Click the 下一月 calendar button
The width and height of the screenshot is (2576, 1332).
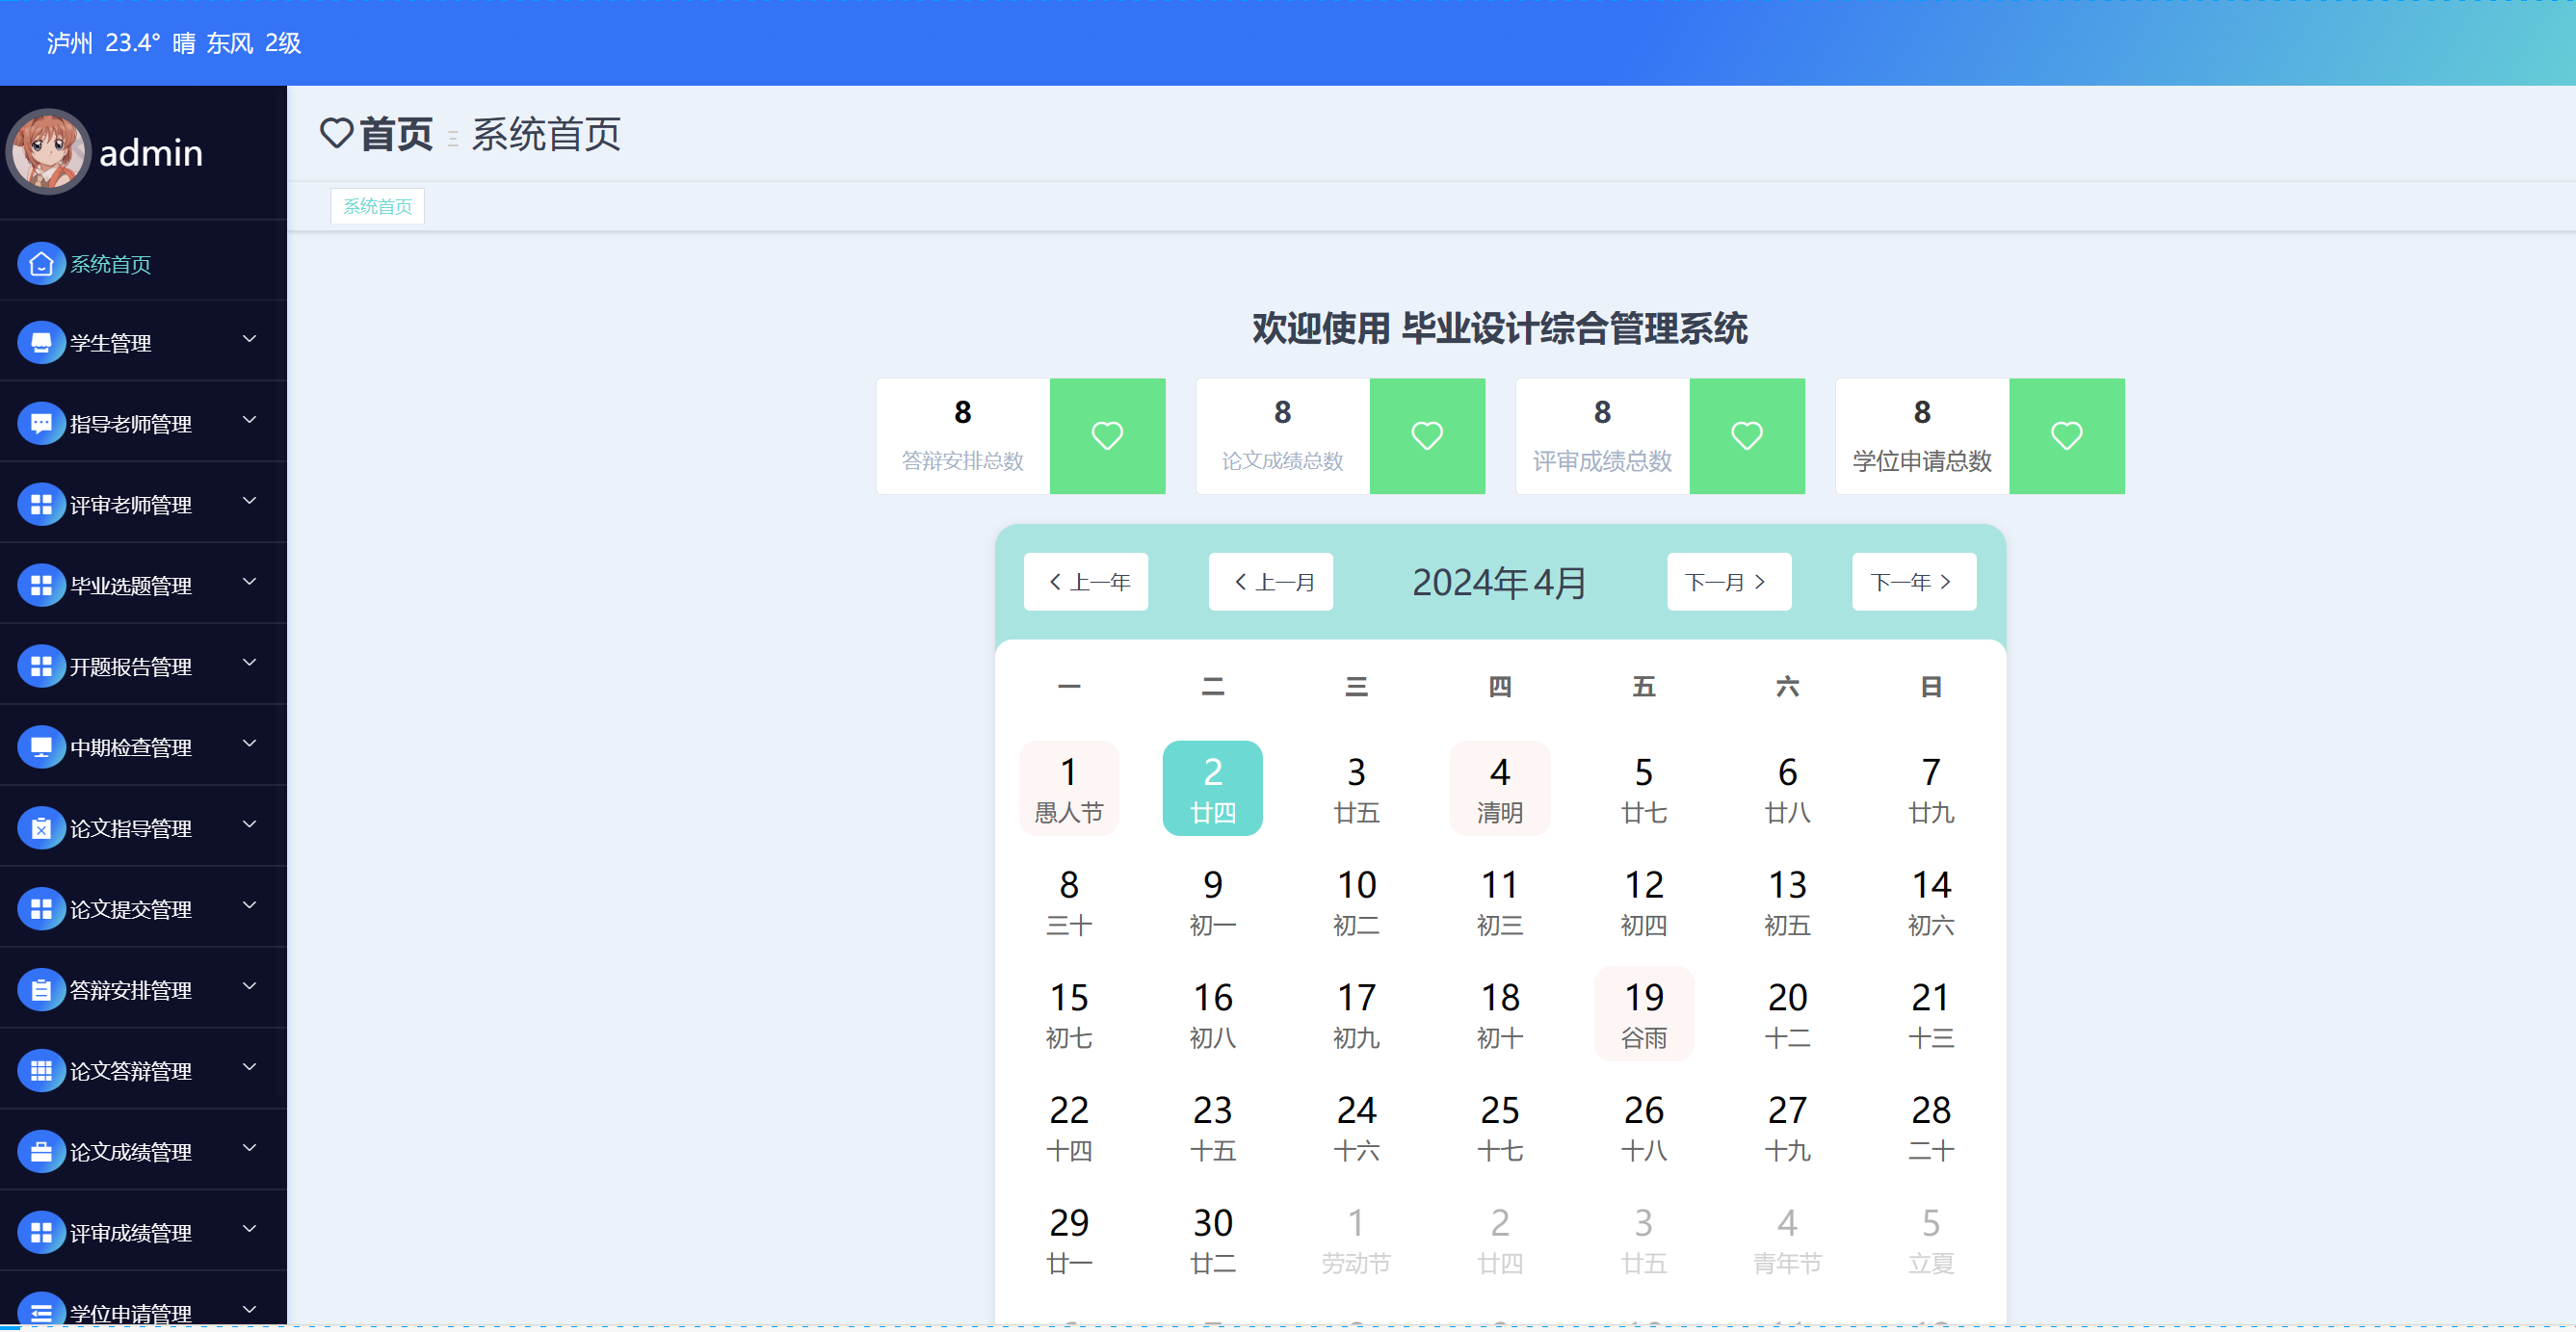pos(1728,582)
